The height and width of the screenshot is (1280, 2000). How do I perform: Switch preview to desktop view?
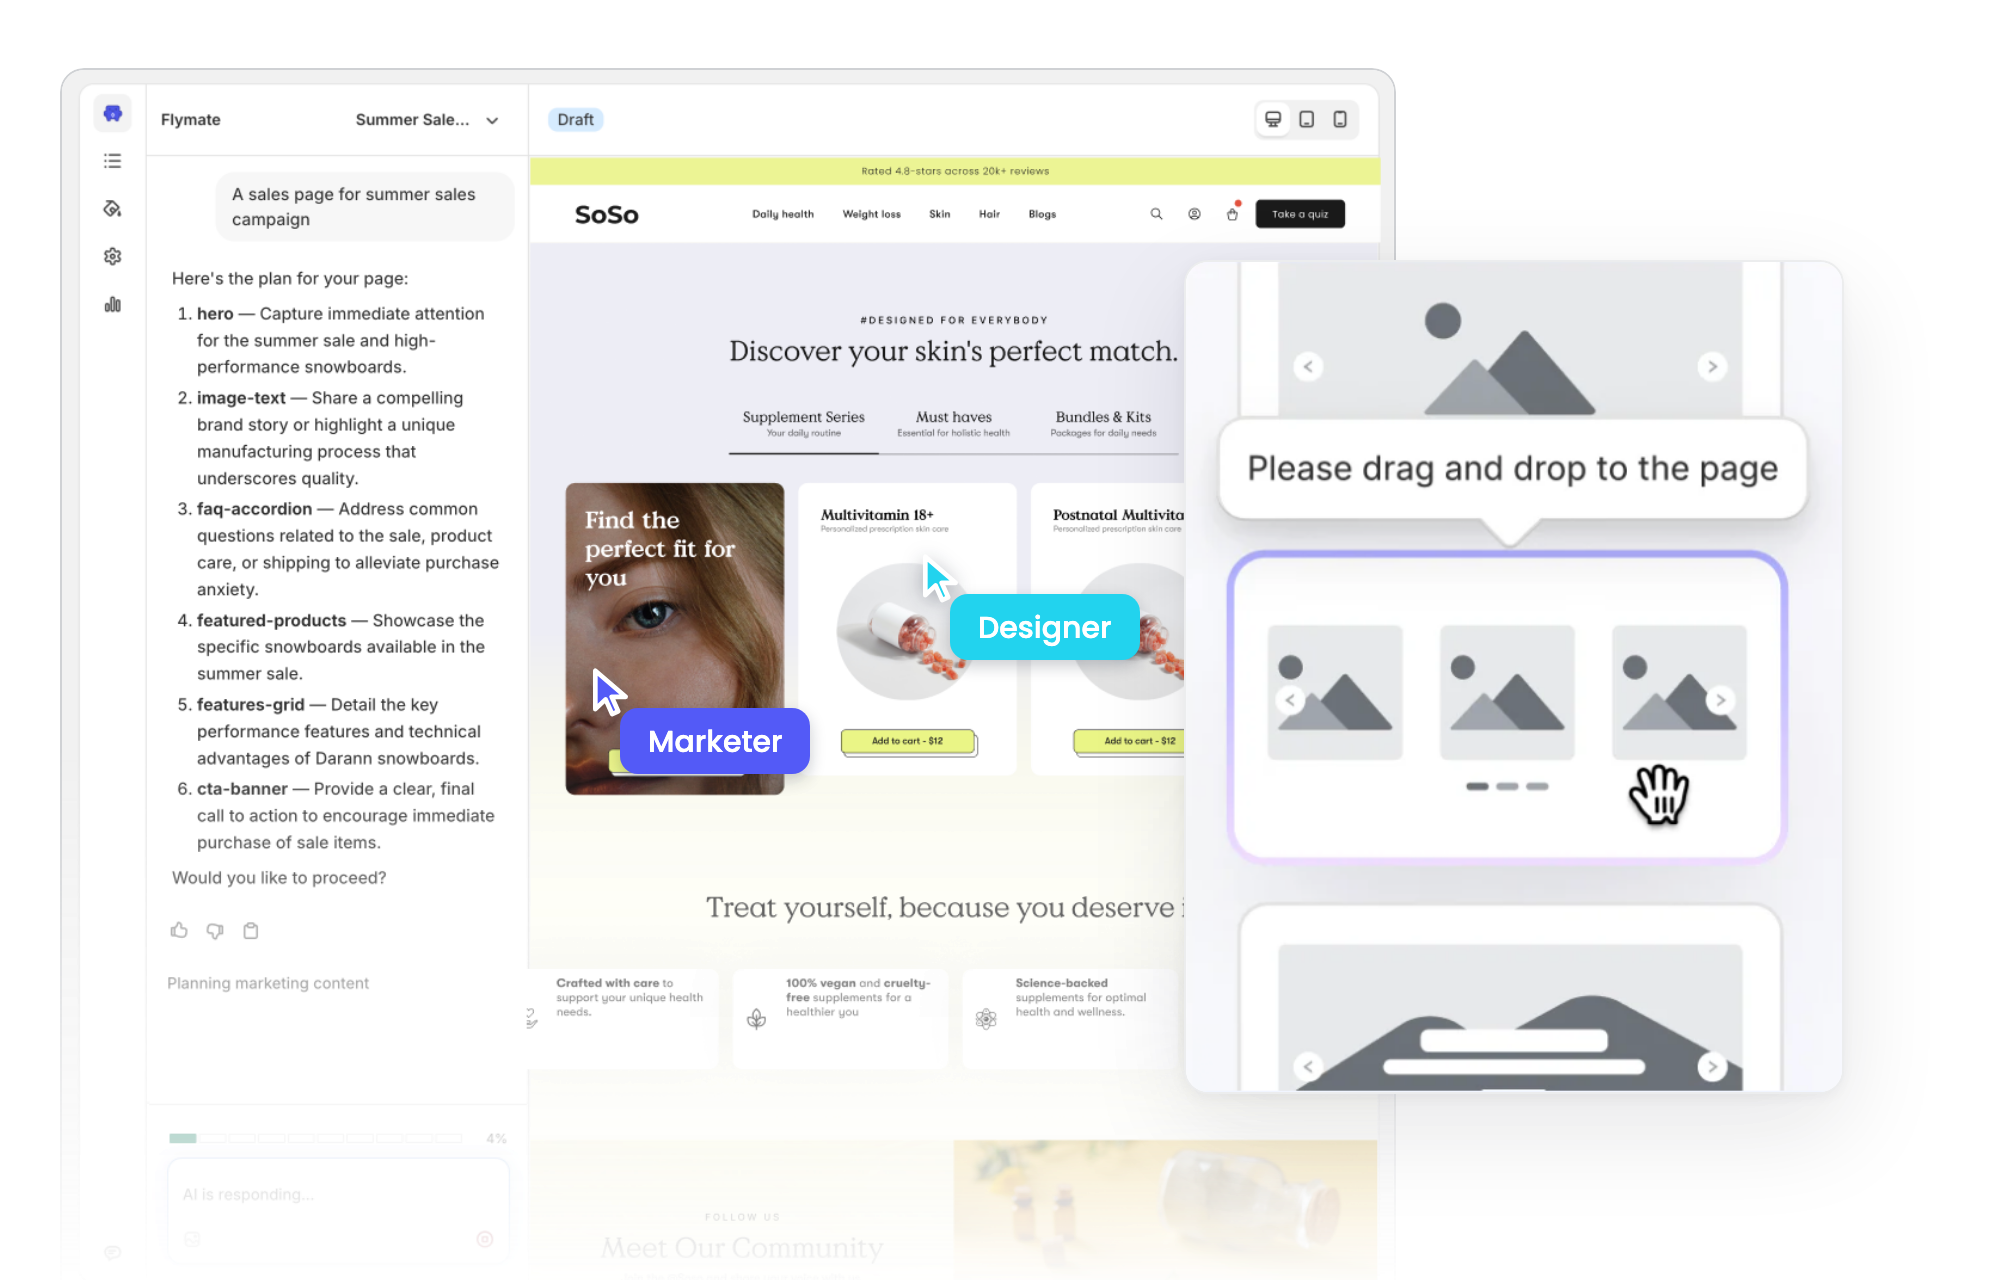tap(1273, 119)
